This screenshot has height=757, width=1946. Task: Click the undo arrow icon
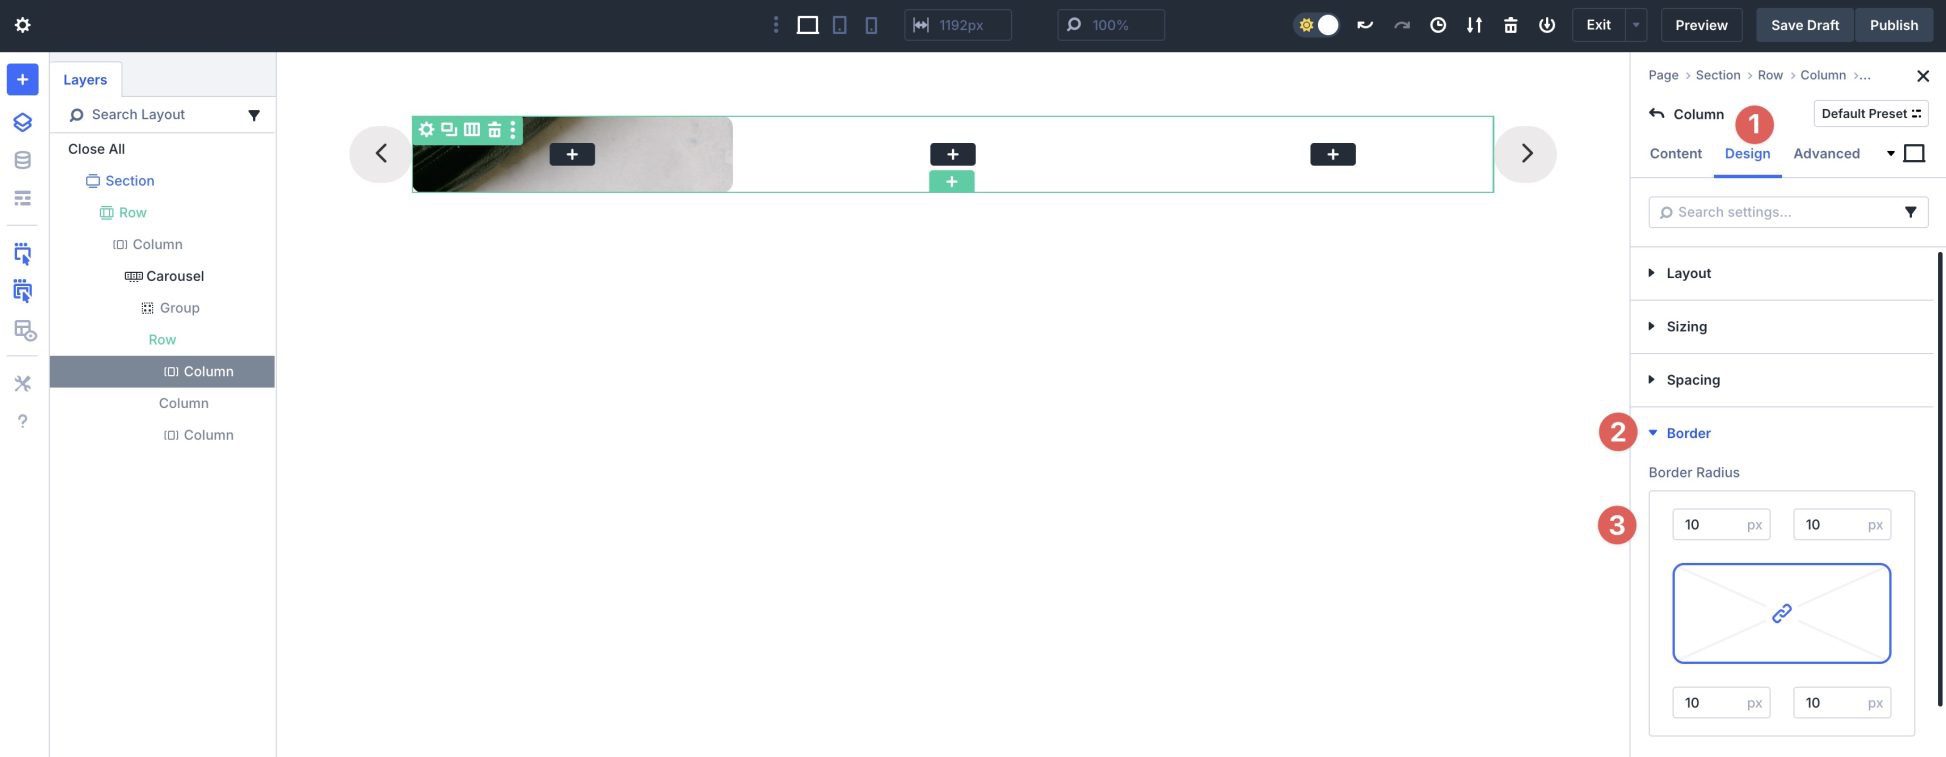[x=1365, y=25]
